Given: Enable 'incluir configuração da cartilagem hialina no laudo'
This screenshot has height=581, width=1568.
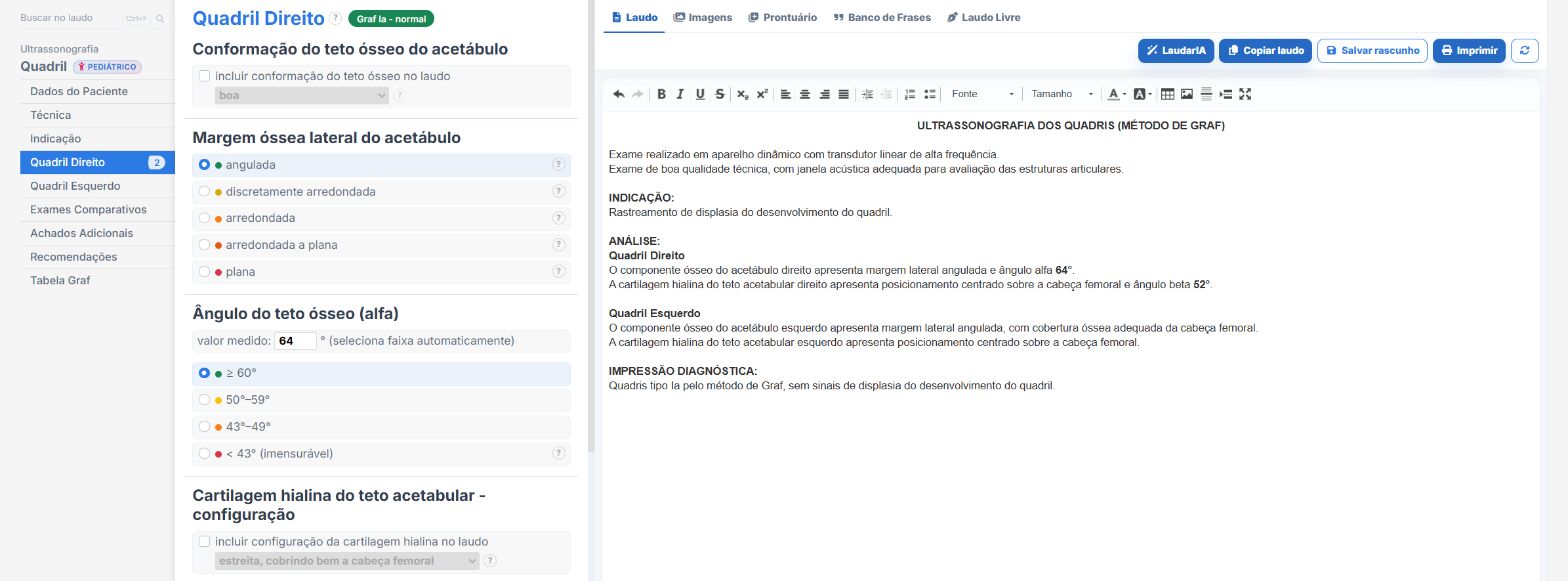Looking at the screenshot, I should click(x=204, y=542).
